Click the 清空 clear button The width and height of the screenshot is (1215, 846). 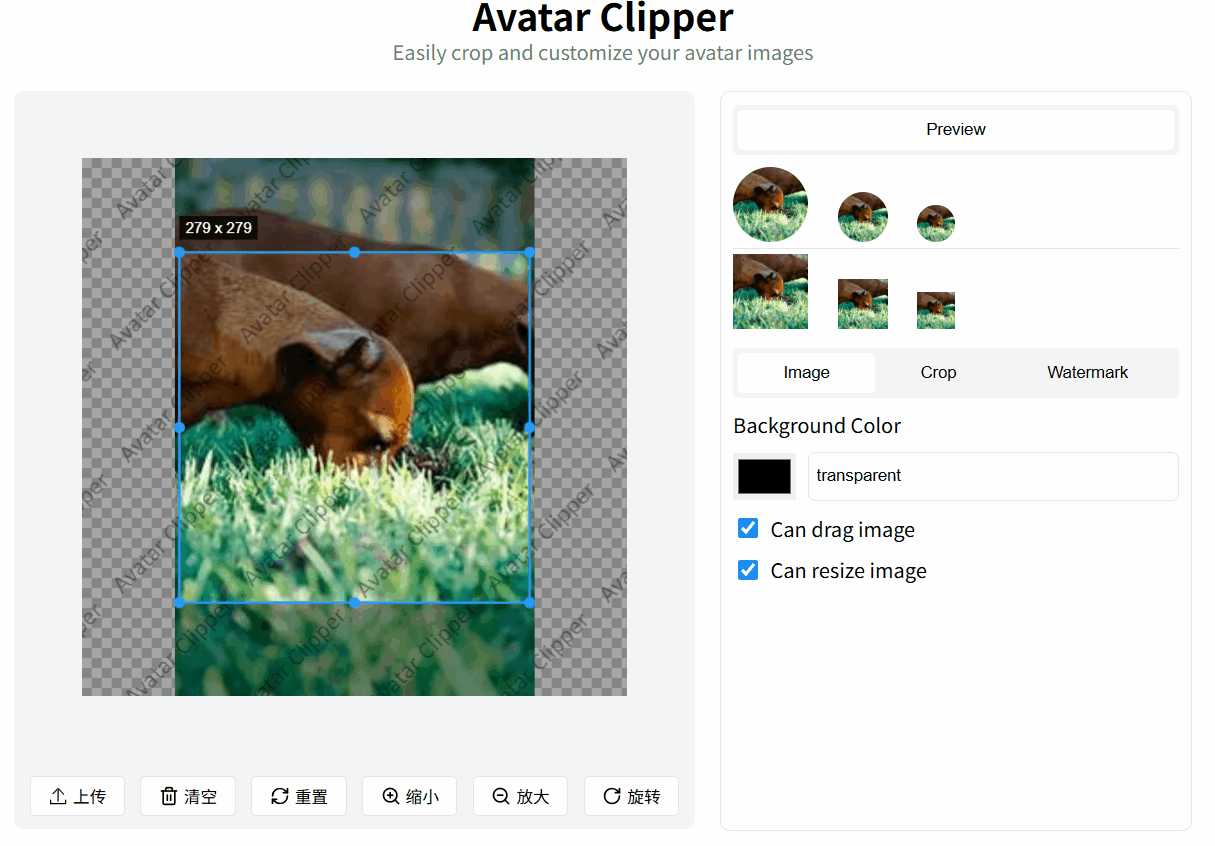188,796
